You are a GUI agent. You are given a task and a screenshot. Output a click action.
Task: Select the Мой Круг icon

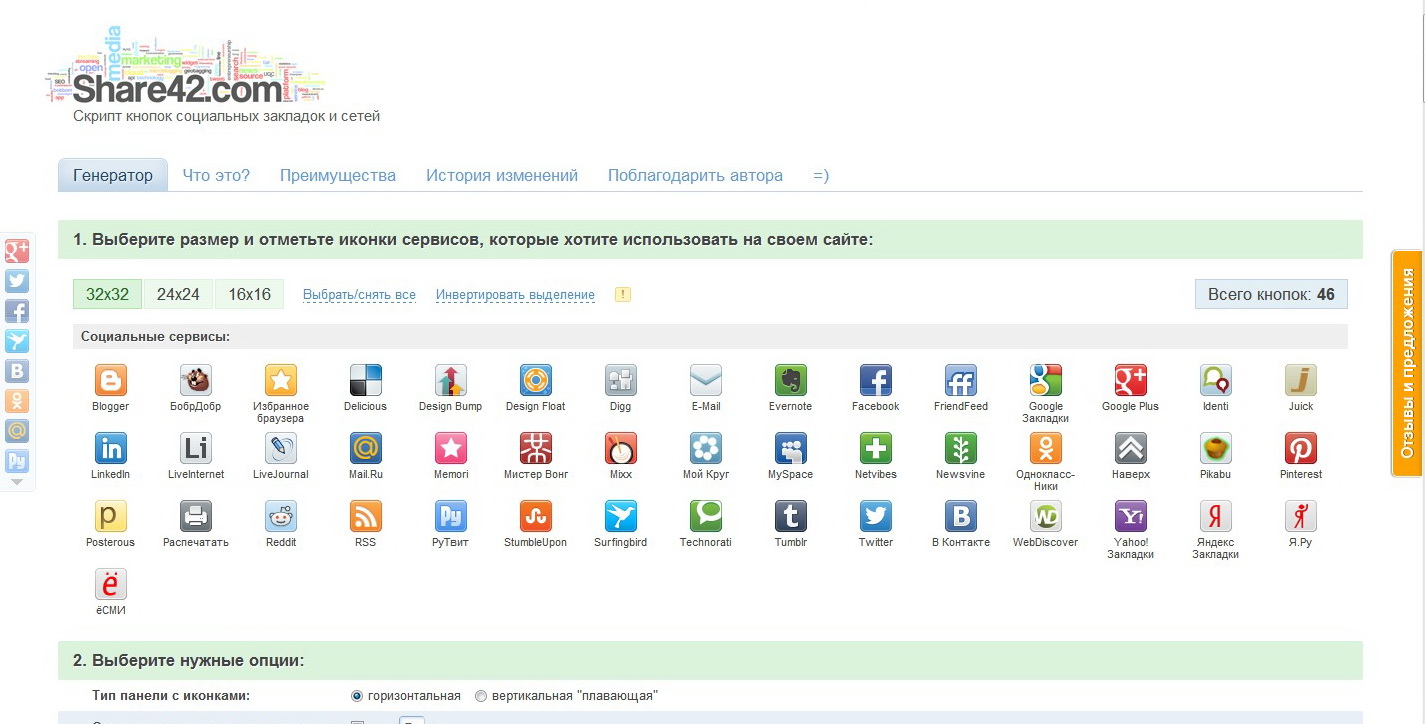coord(706,448)
